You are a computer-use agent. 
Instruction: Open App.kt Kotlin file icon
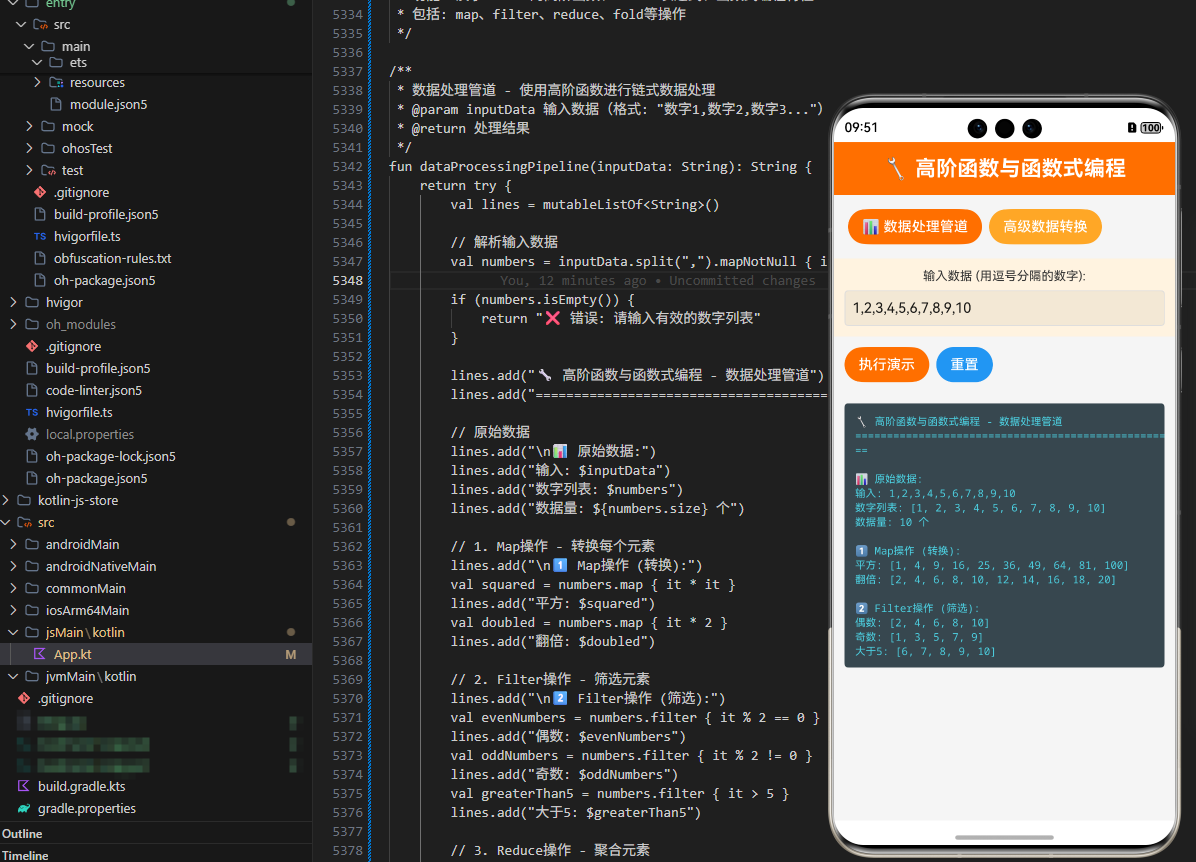40,655
